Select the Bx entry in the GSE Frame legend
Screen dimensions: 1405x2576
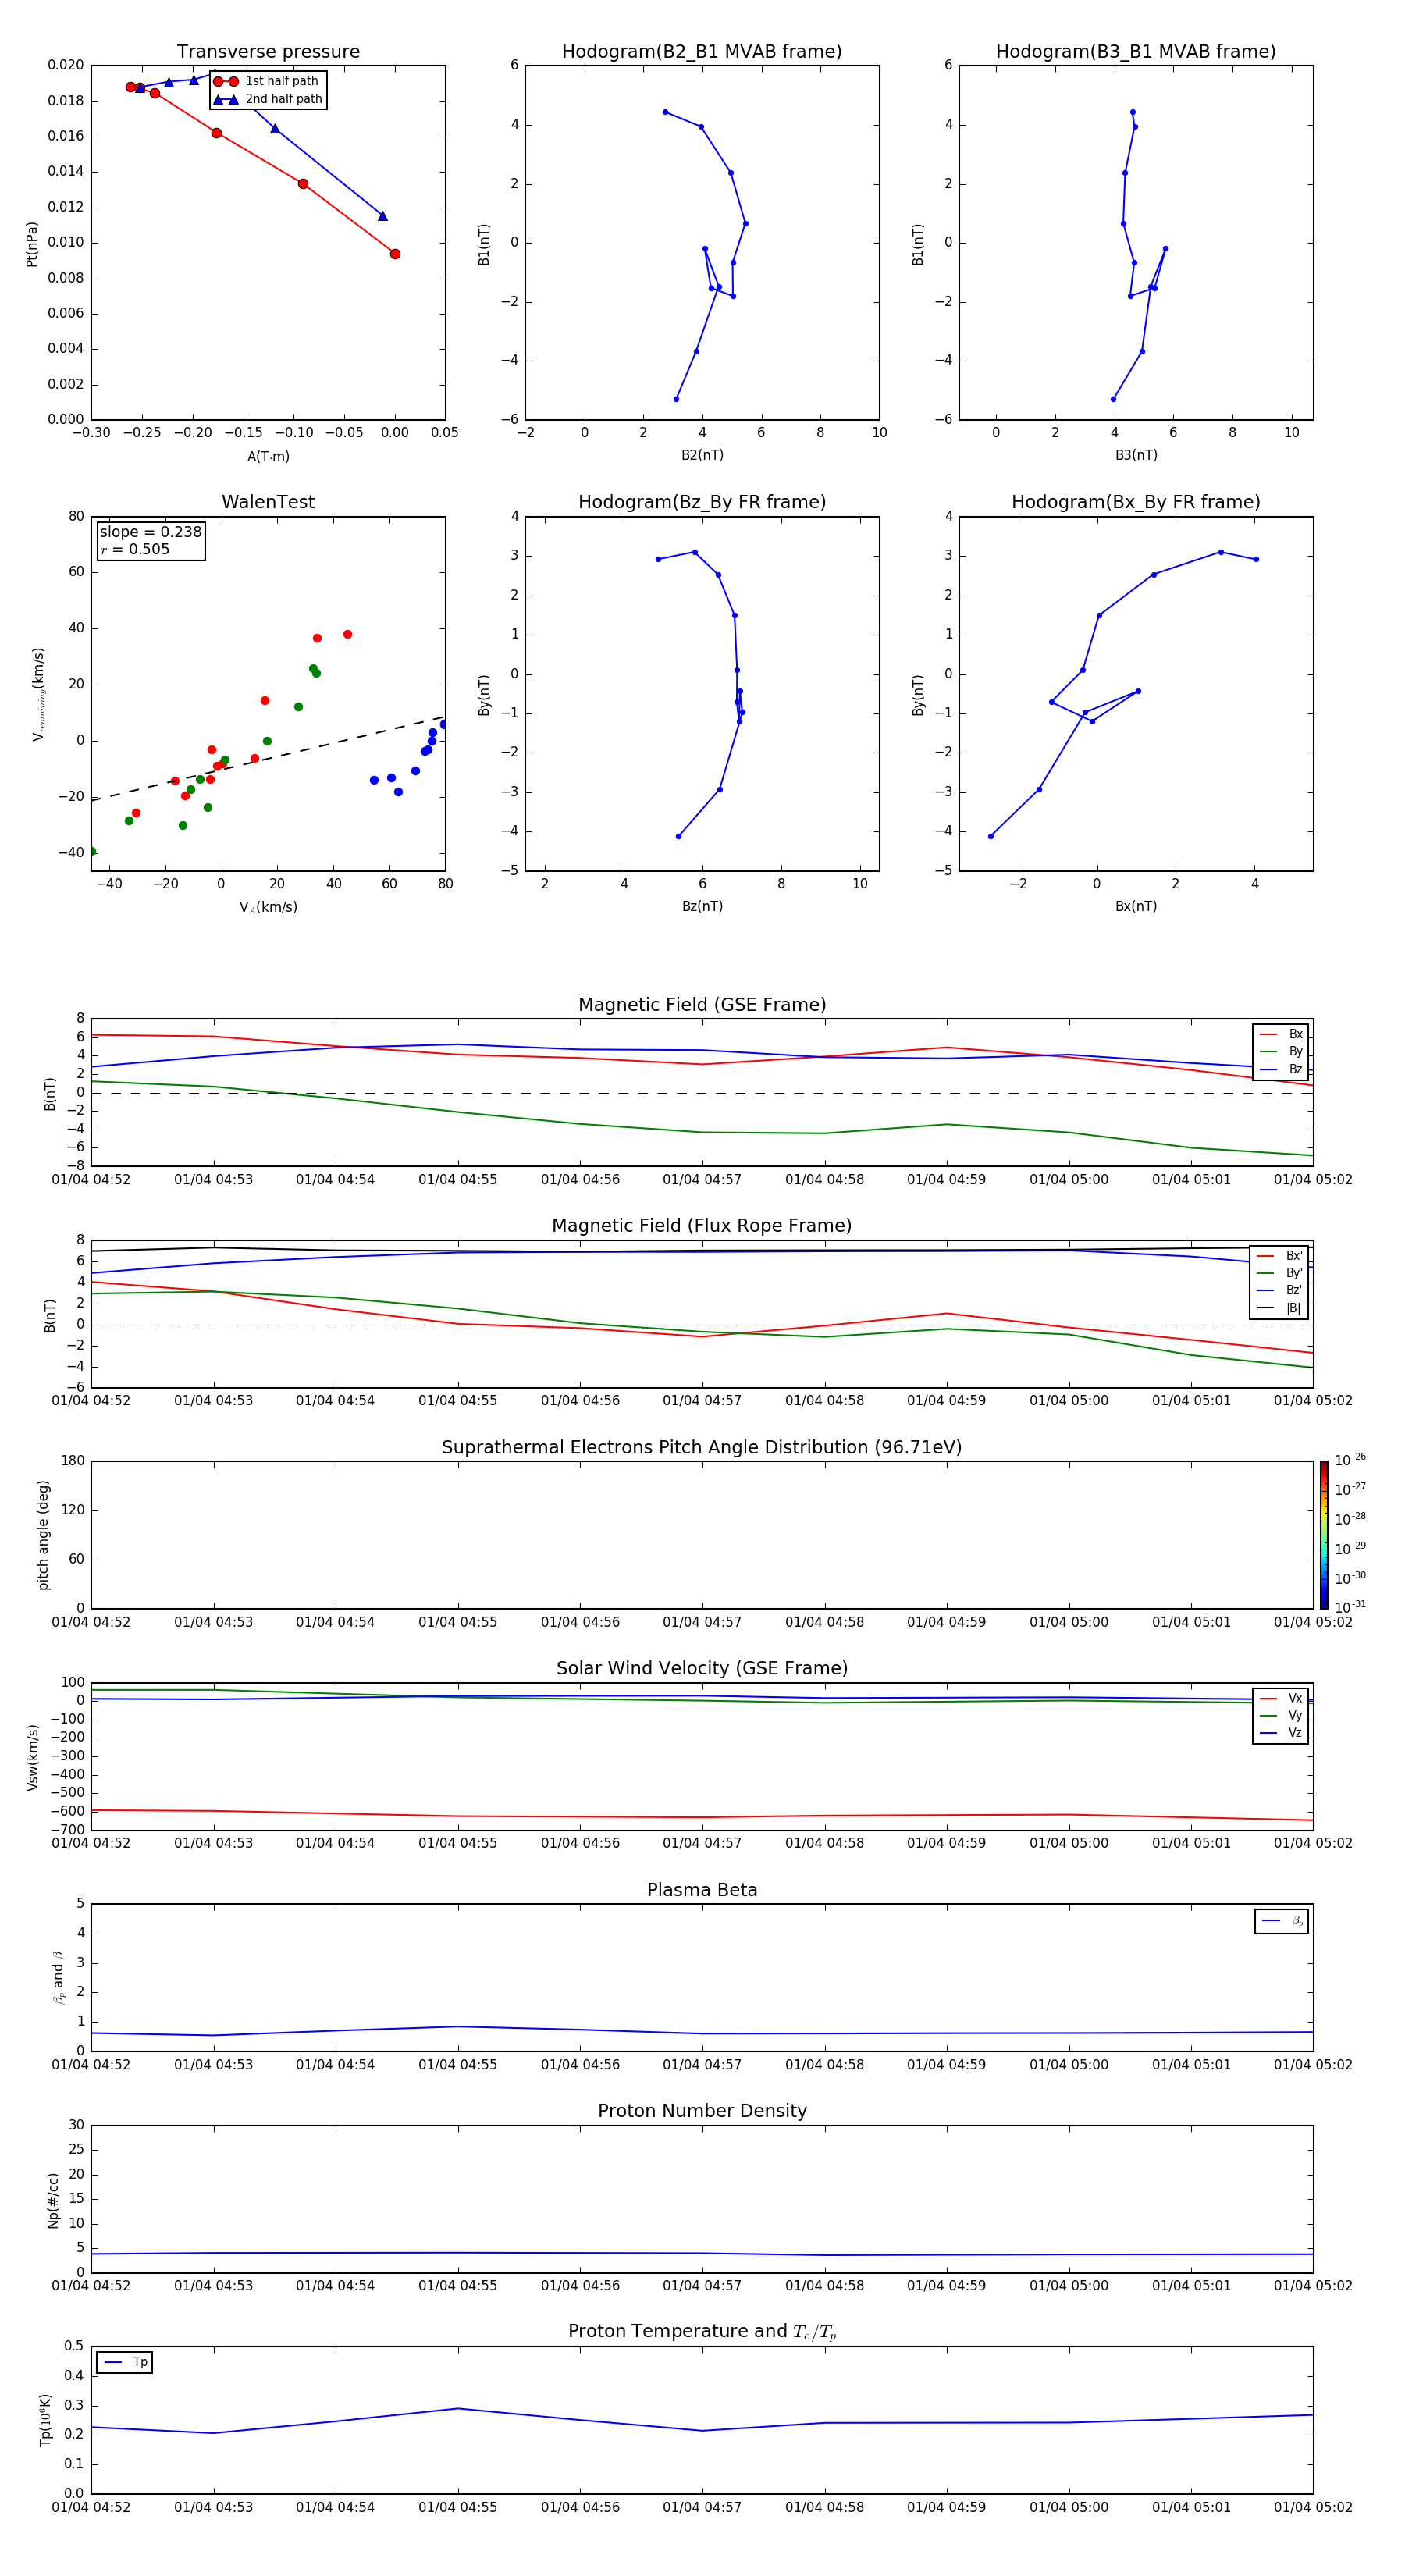(1281, 1034)
